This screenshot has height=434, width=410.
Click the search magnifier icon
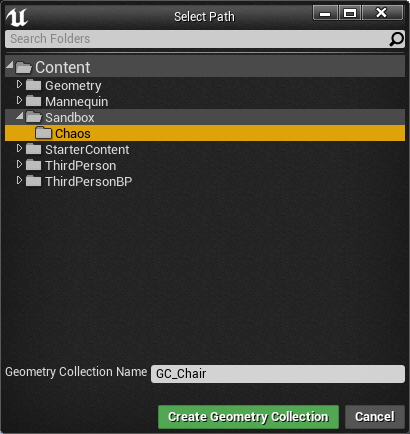pyautogui.click(x=397, y=39)
